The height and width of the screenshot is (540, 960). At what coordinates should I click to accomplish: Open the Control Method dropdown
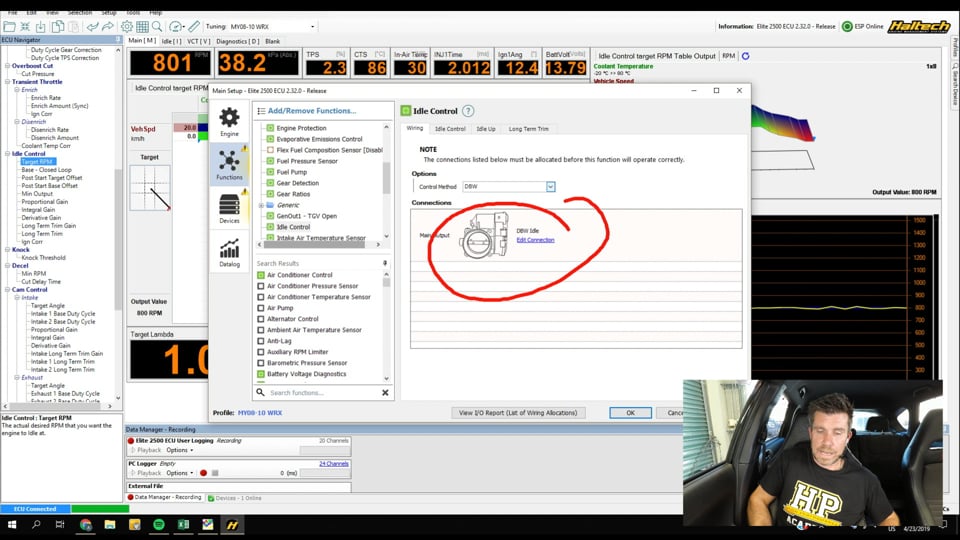point(550,186)
